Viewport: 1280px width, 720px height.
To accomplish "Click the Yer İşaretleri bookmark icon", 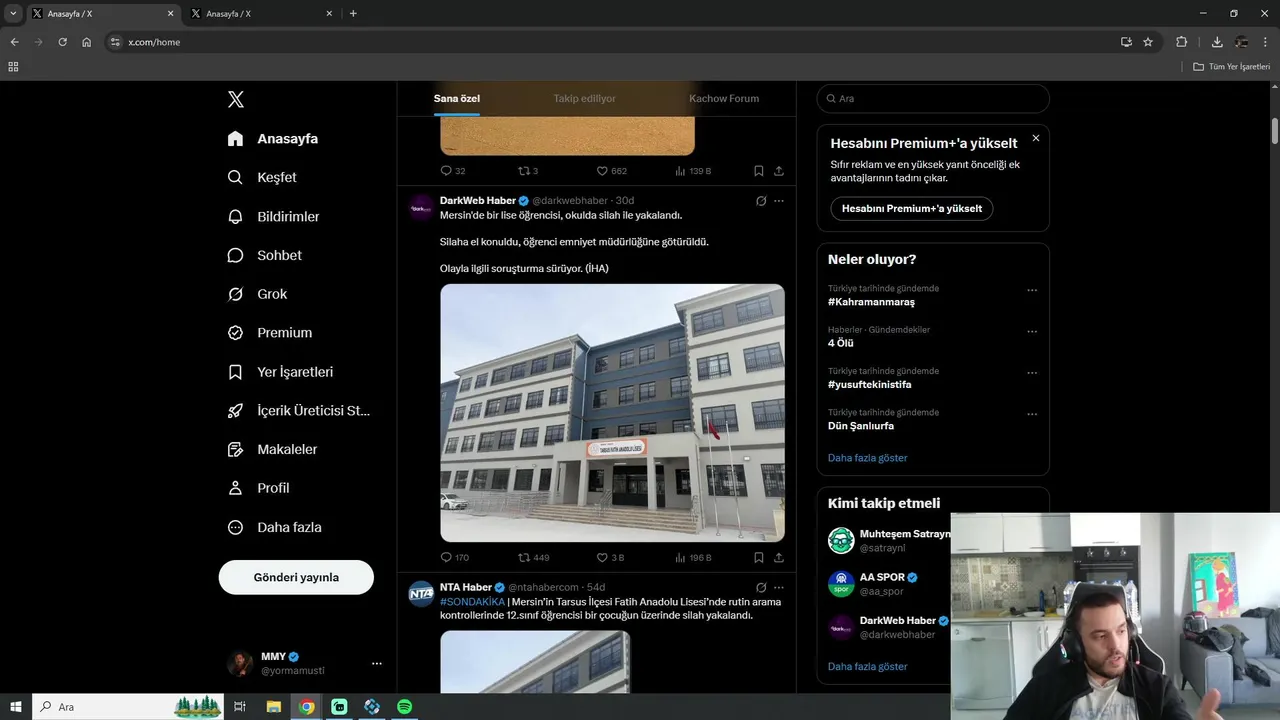I will [235, 372].
